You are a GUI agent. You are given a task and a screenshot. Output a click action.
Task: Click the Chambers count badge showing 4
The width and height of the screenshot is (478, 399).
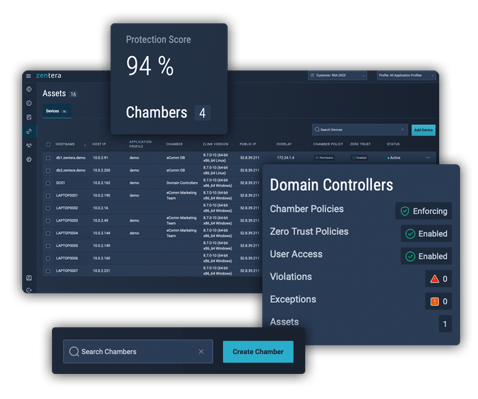202,113
